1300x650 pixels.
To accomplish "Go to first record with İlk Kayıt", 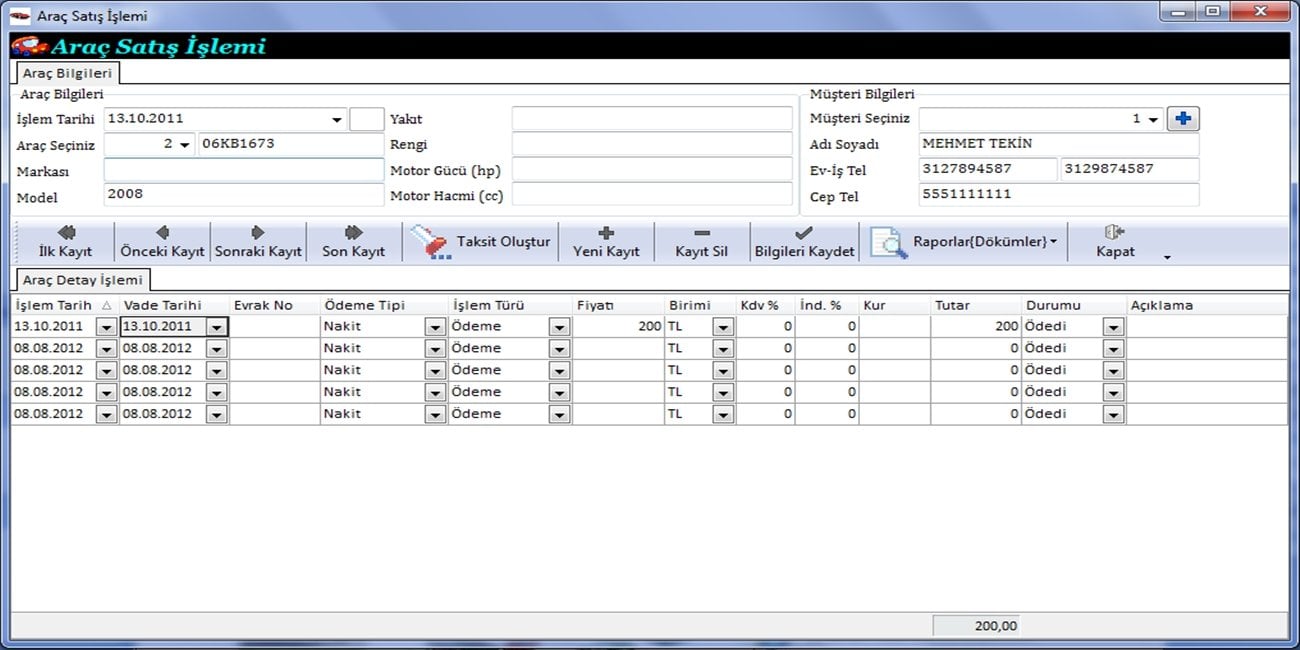I will click(65, 242).
